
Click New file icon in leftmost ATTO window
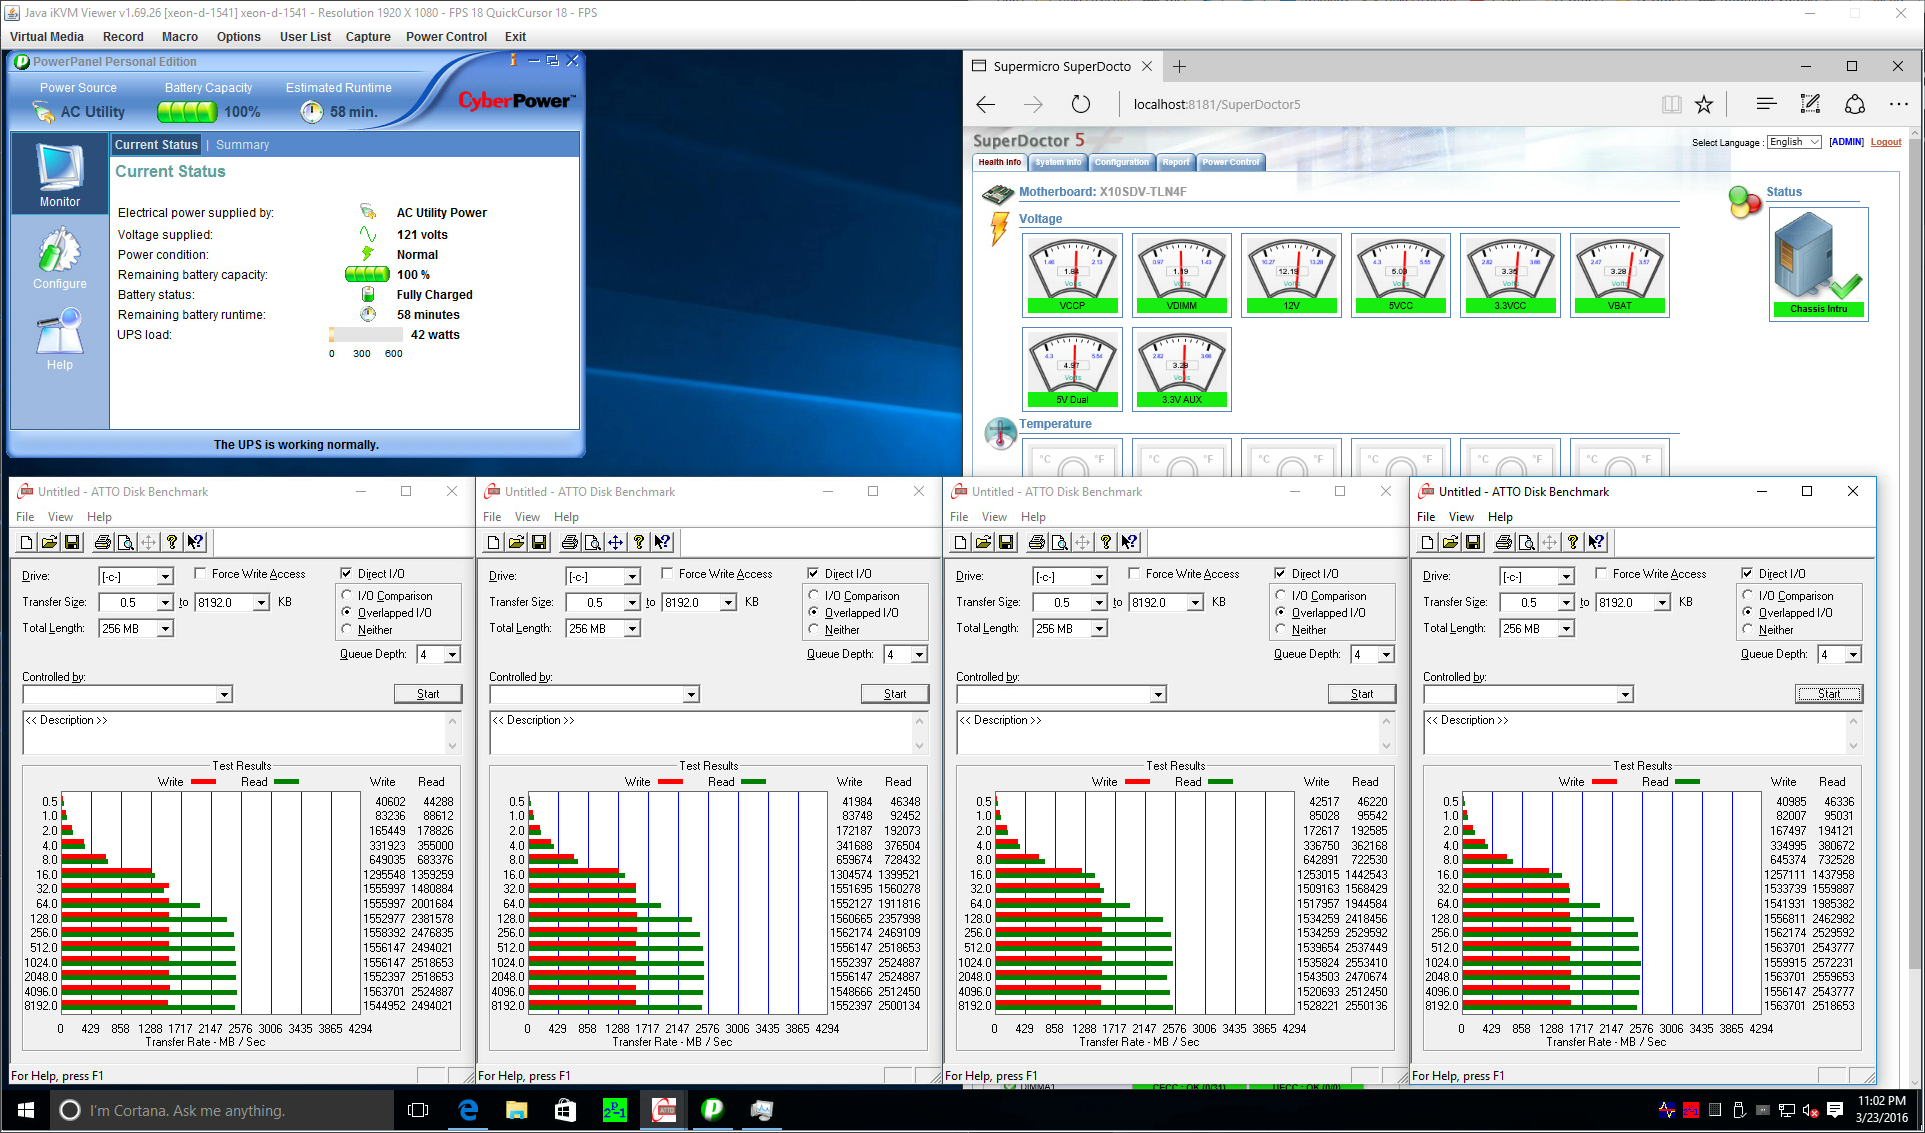click(x=27, y=542)
